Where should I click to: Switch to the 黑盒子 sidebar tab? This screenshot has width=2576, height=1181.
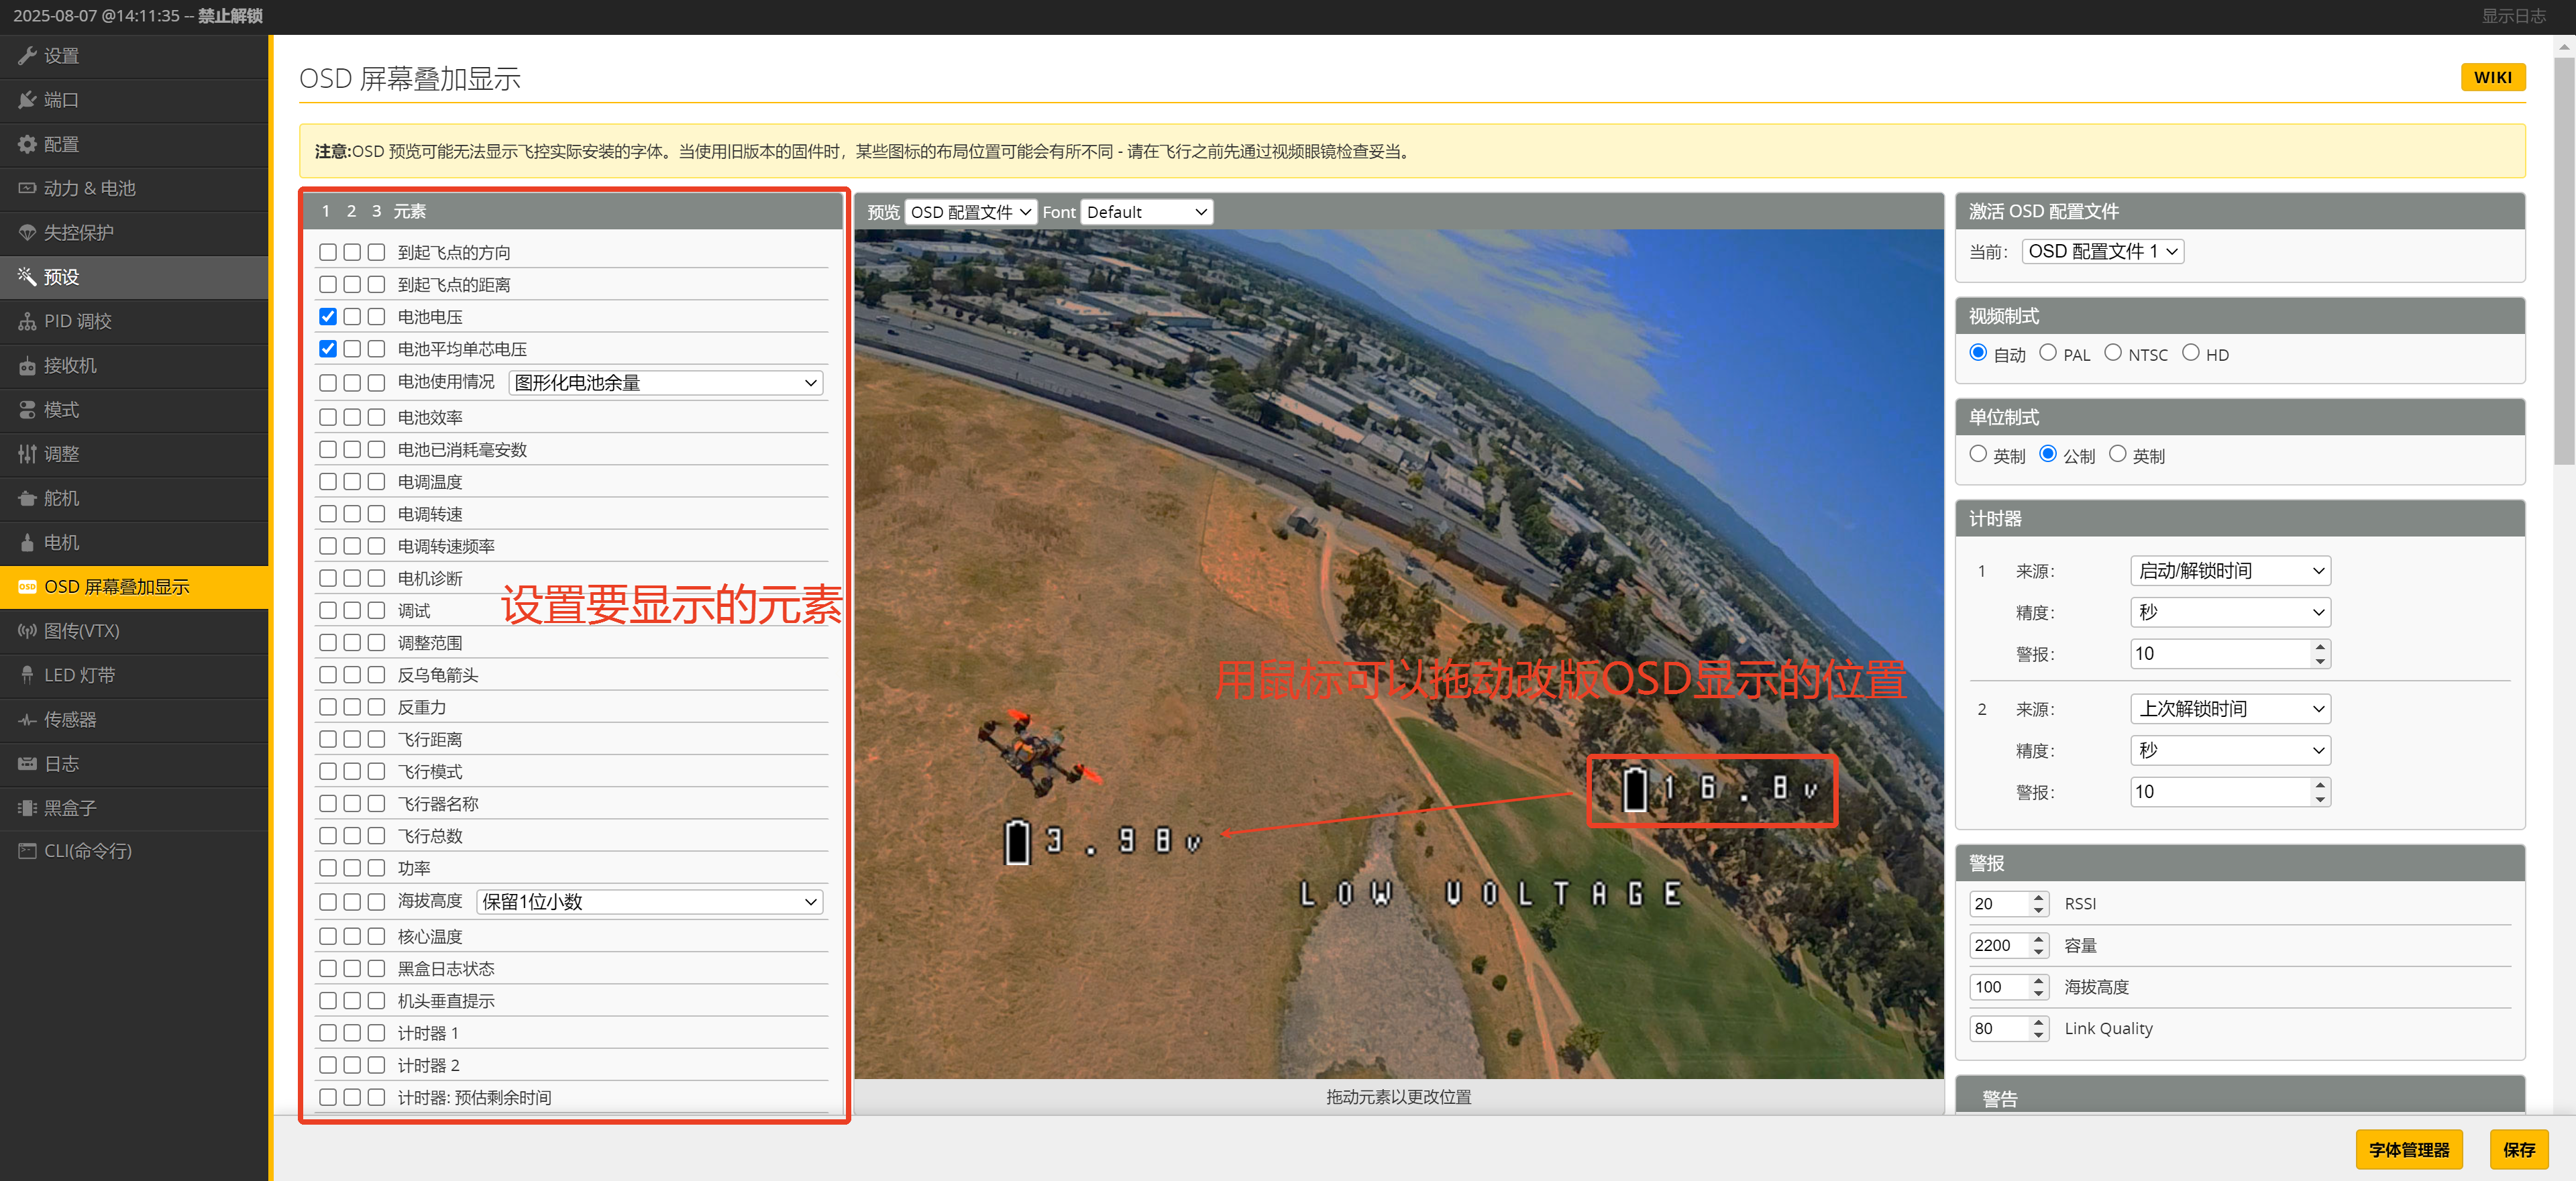click(x=70, y=807)
